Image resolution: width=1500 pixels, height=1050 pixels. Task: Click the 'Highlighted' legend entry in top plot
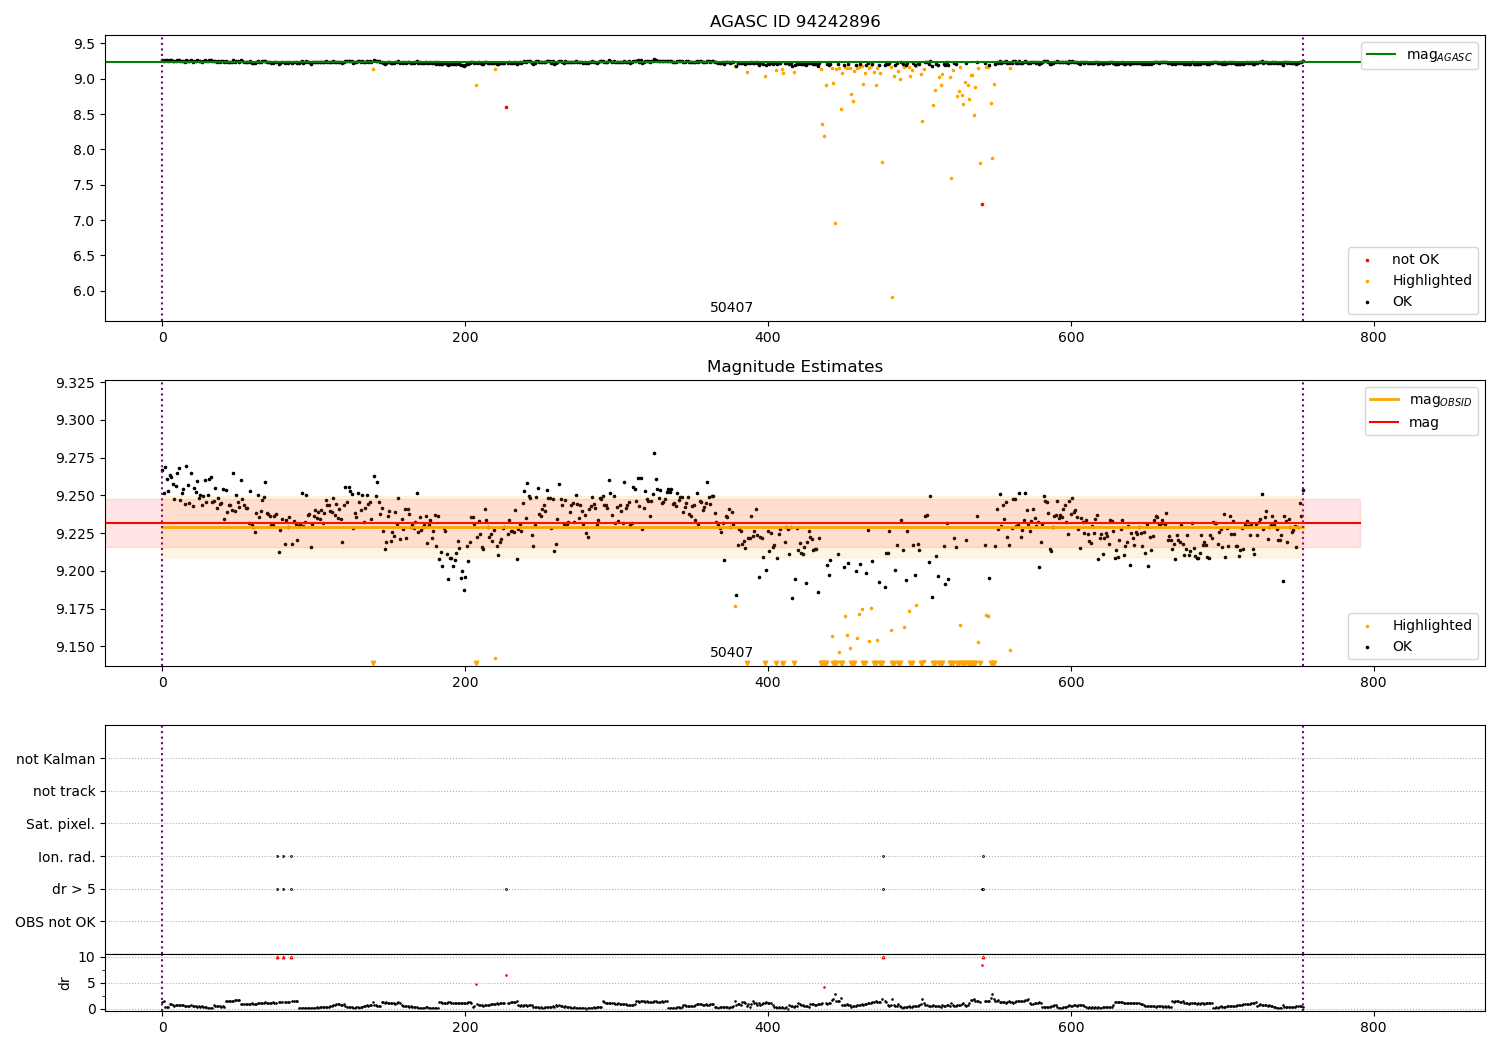click(1432, 281)
